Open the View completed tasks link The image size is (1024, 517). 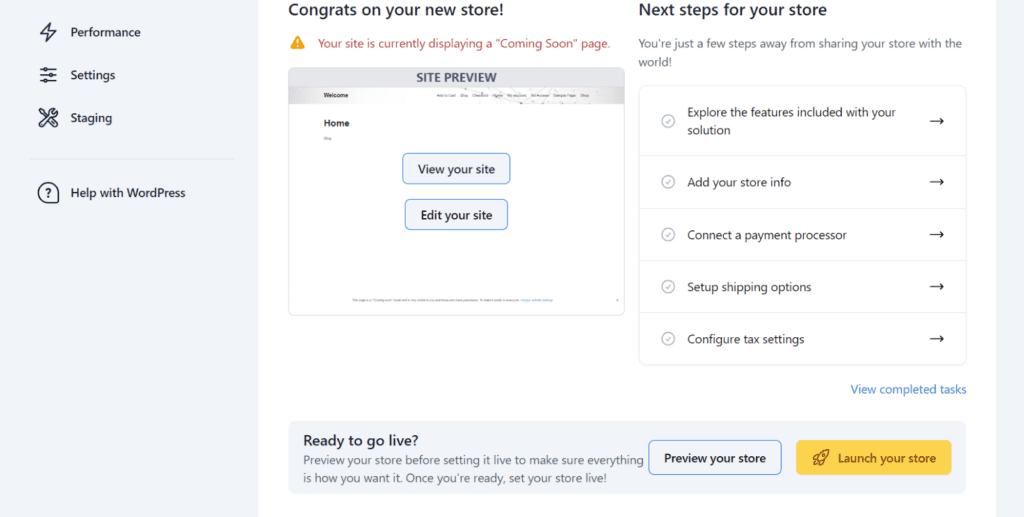(x=908, y=389)
